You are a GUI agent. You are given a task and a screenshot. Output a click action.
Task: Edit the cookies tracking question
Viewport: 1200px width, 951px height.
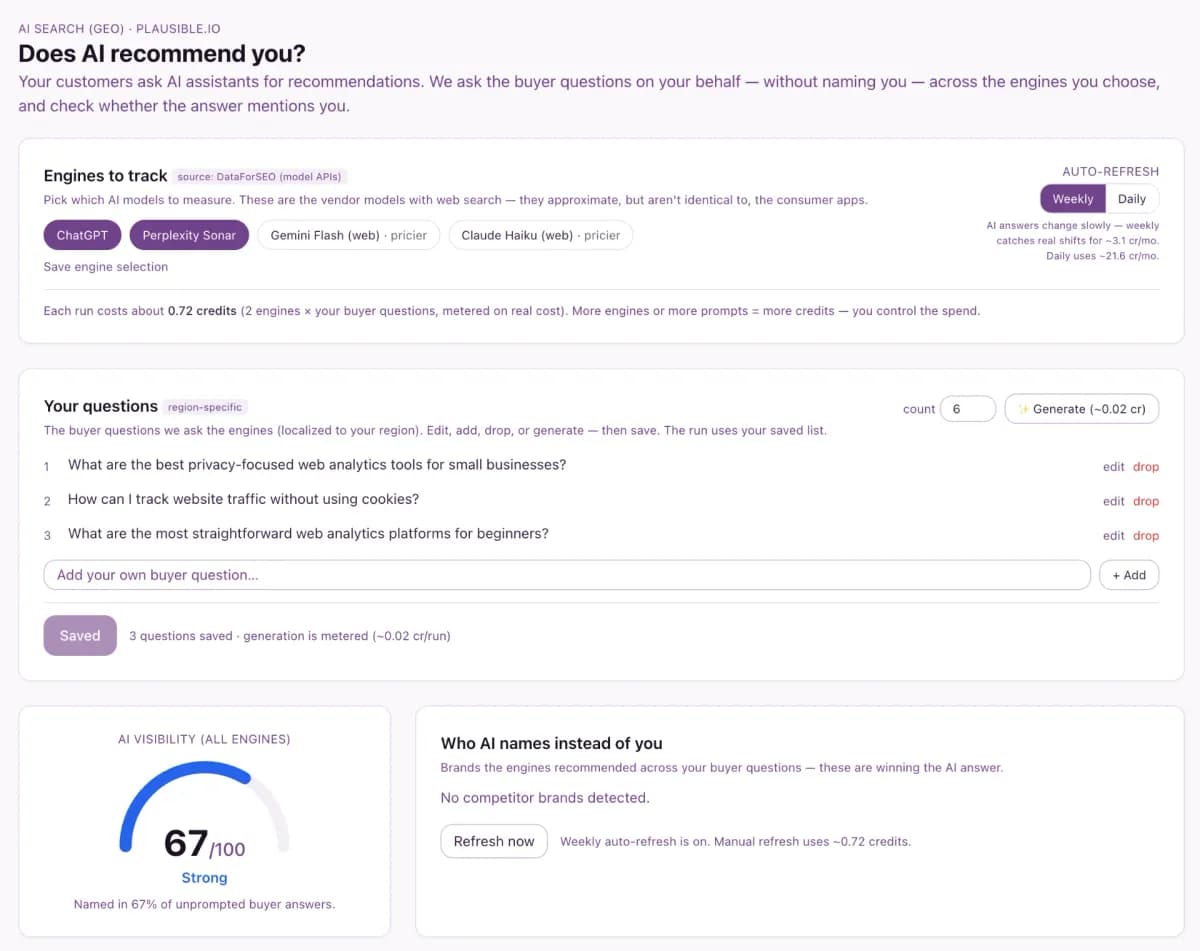tap(1114, 501)
